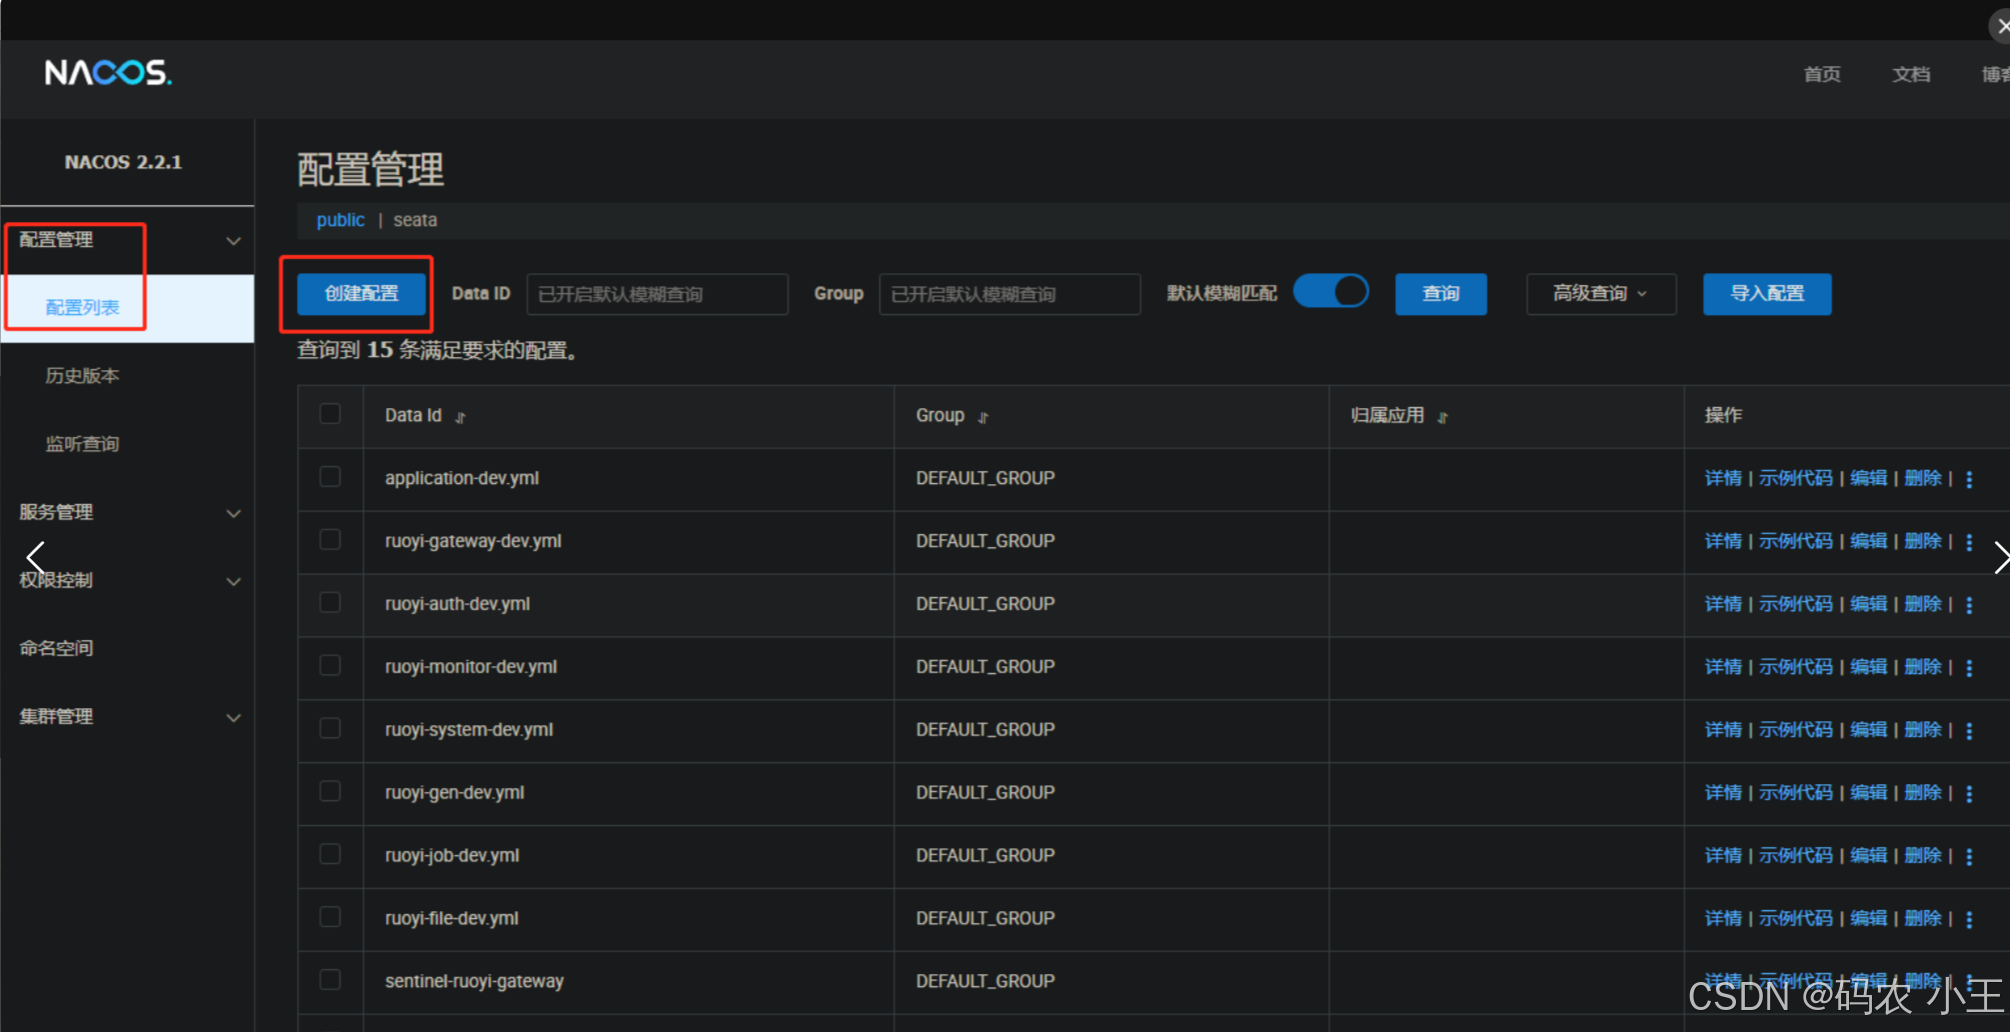Click 编辑 for ruoyi-system-dev.yml
Image resolution: width=2010 pixels, height=1032 pixels.
[x=1868, y=731]
